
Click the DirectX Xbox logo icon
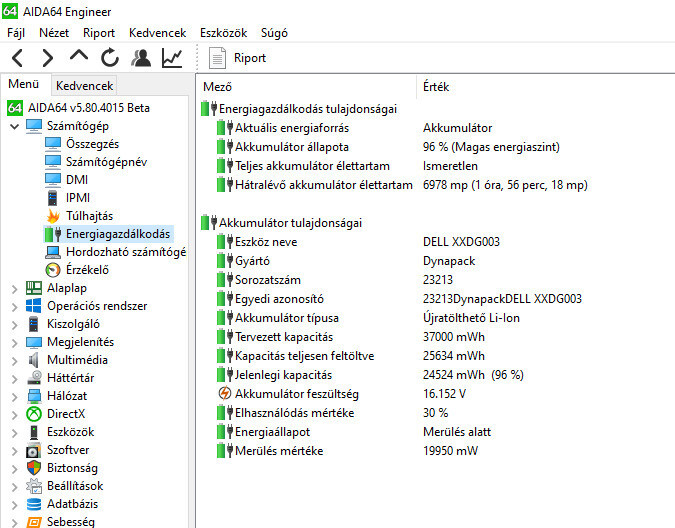[x=34, y=414]
